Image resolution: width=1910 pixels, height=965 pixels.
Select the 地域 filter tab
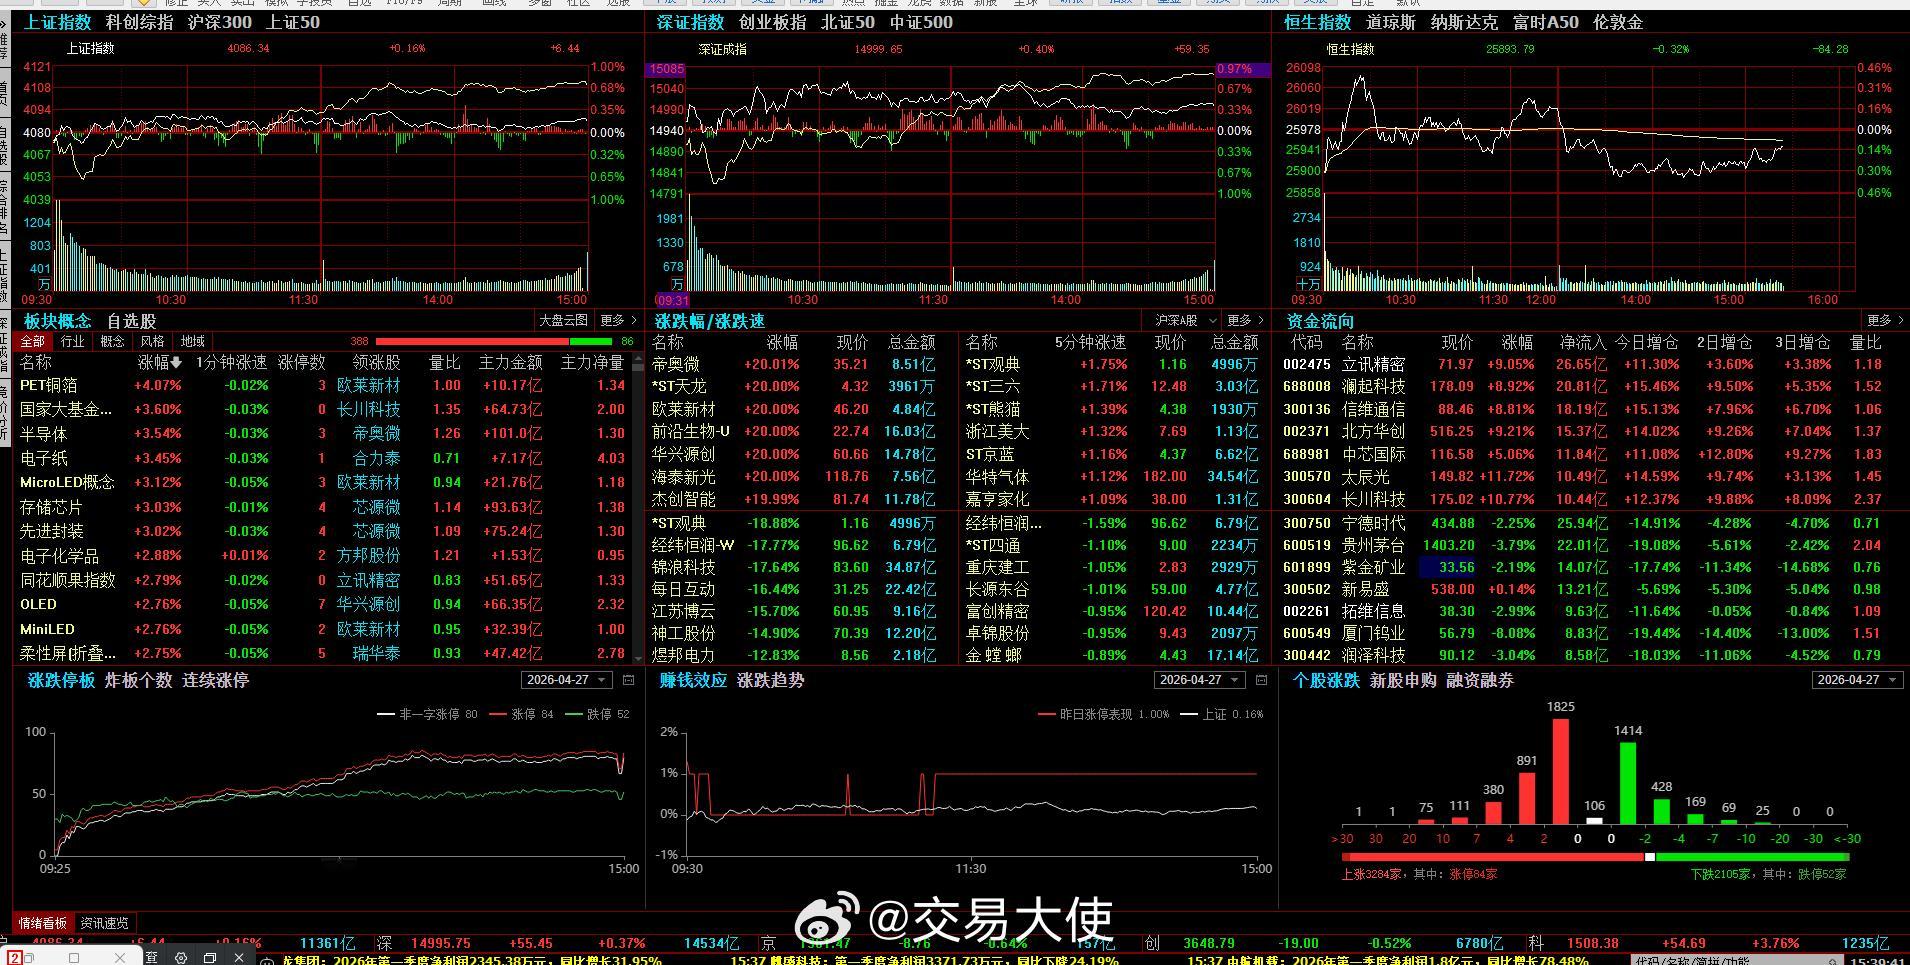[193, 341]
